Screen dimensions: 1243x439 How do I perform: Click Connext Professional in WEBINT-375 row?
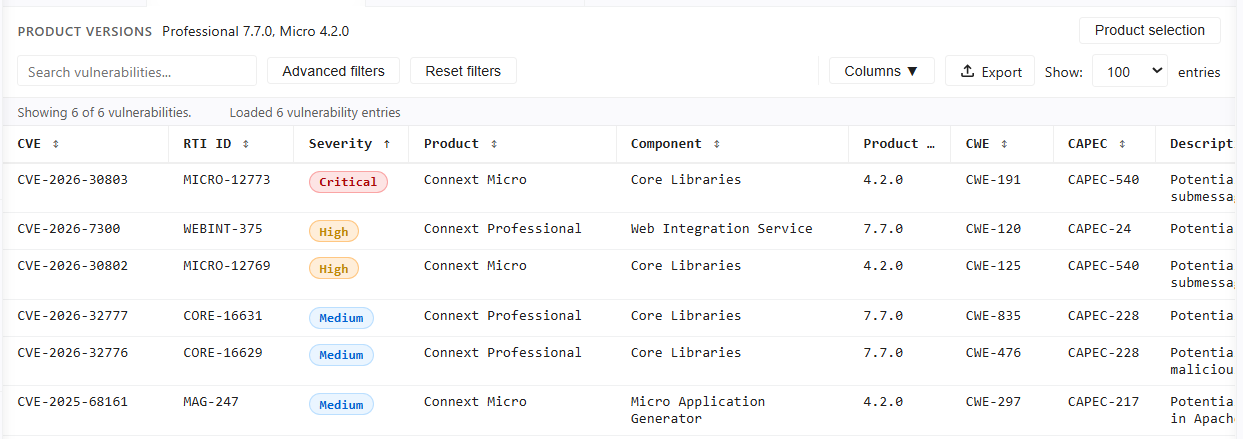[503, 228]
